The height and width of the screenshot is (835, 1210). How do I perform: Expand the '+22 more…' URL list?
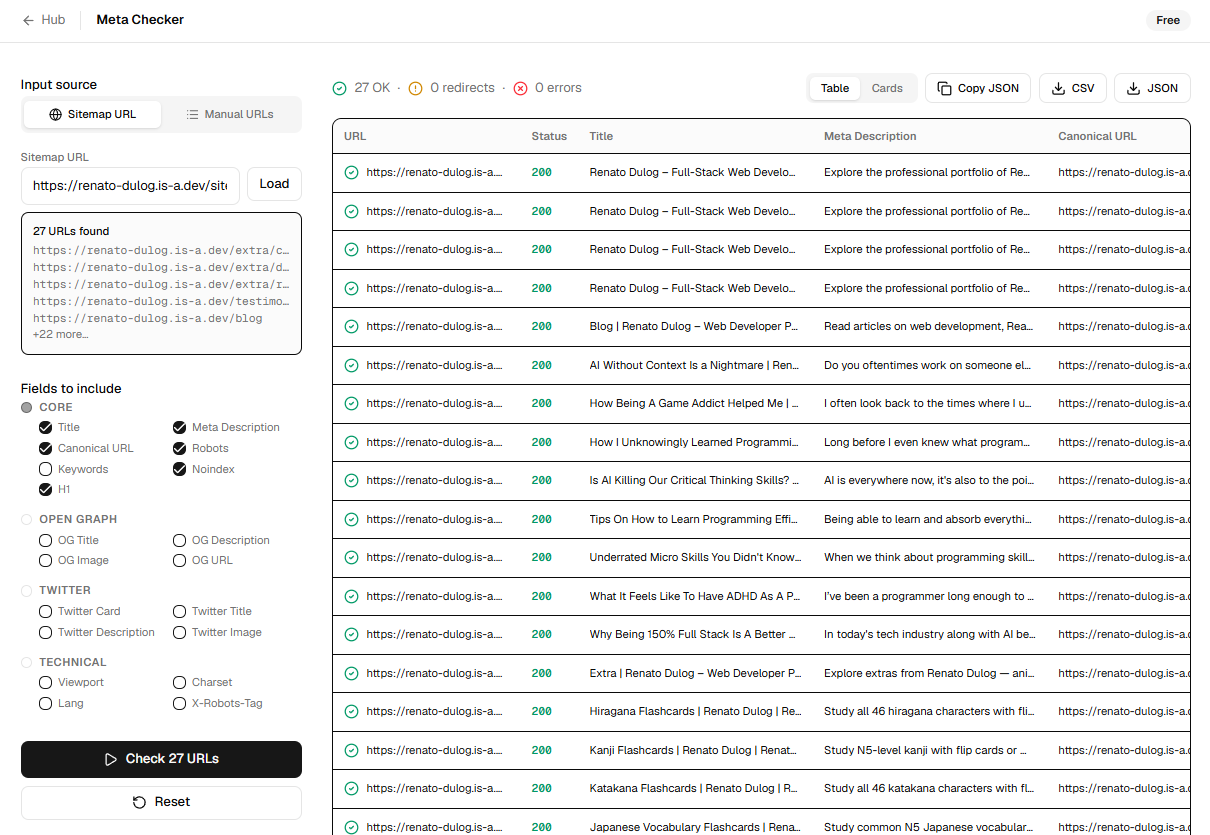[x=60, y=334]
